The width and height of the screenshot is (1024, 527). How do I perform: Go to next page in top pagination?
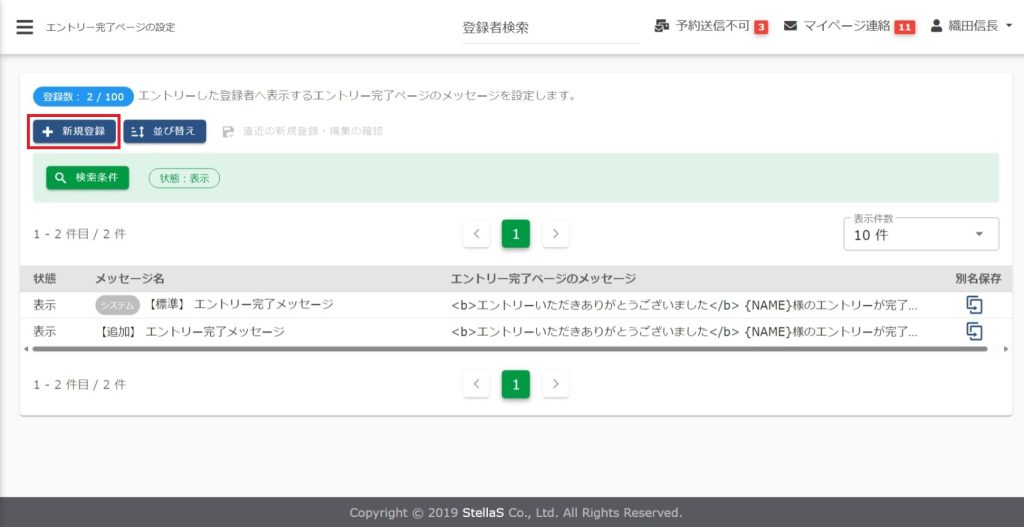[555, 234]
